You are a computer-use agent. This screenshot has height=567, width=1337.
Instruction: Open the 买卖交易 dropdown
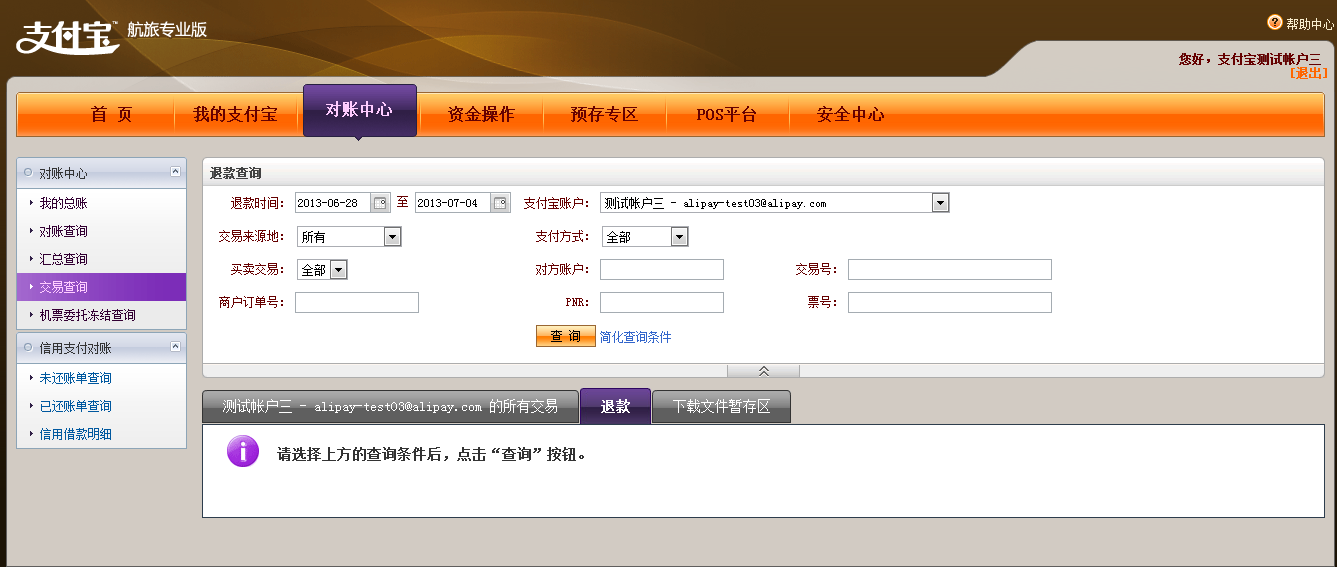(338, 270)
